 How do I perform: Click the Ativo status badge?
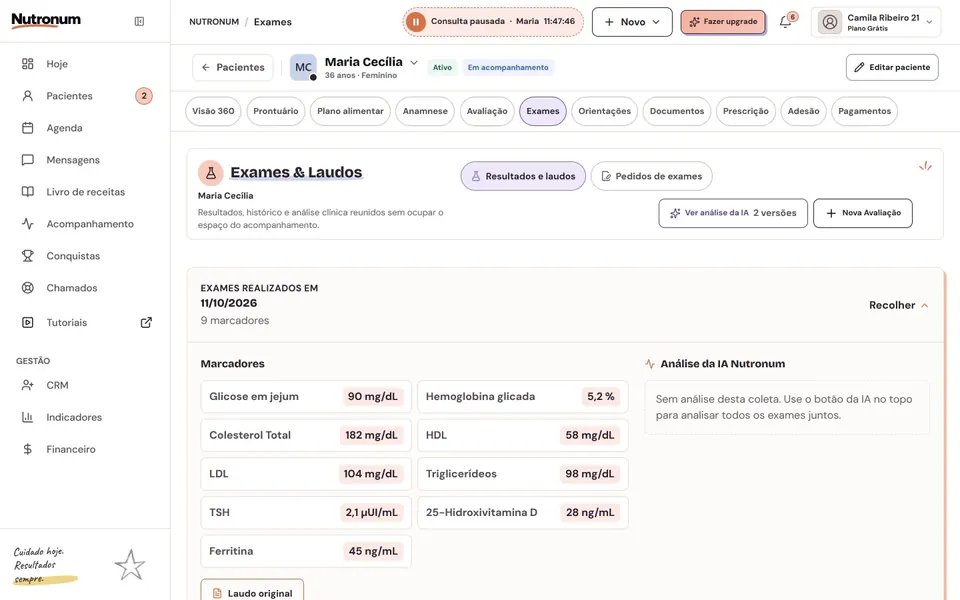(442, 67)
